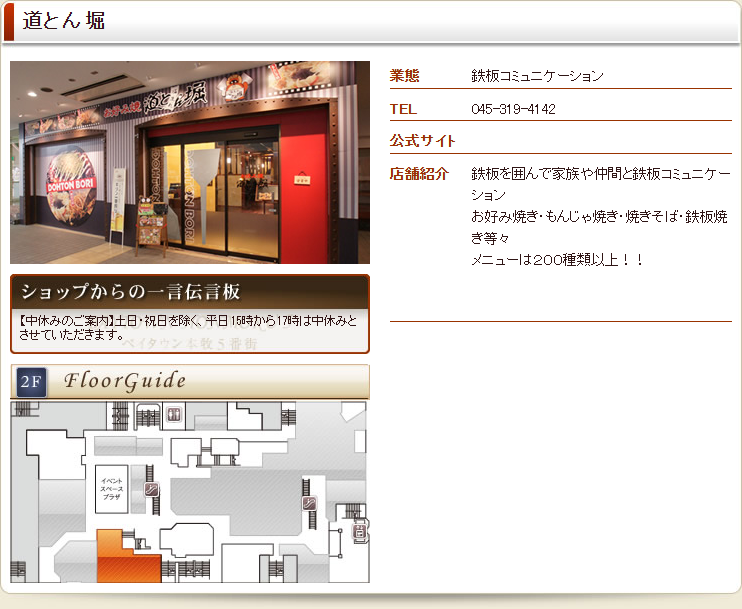Open the 公式サイト row label
This screenshot has height=609, width=742.
(x=422, y=141)
